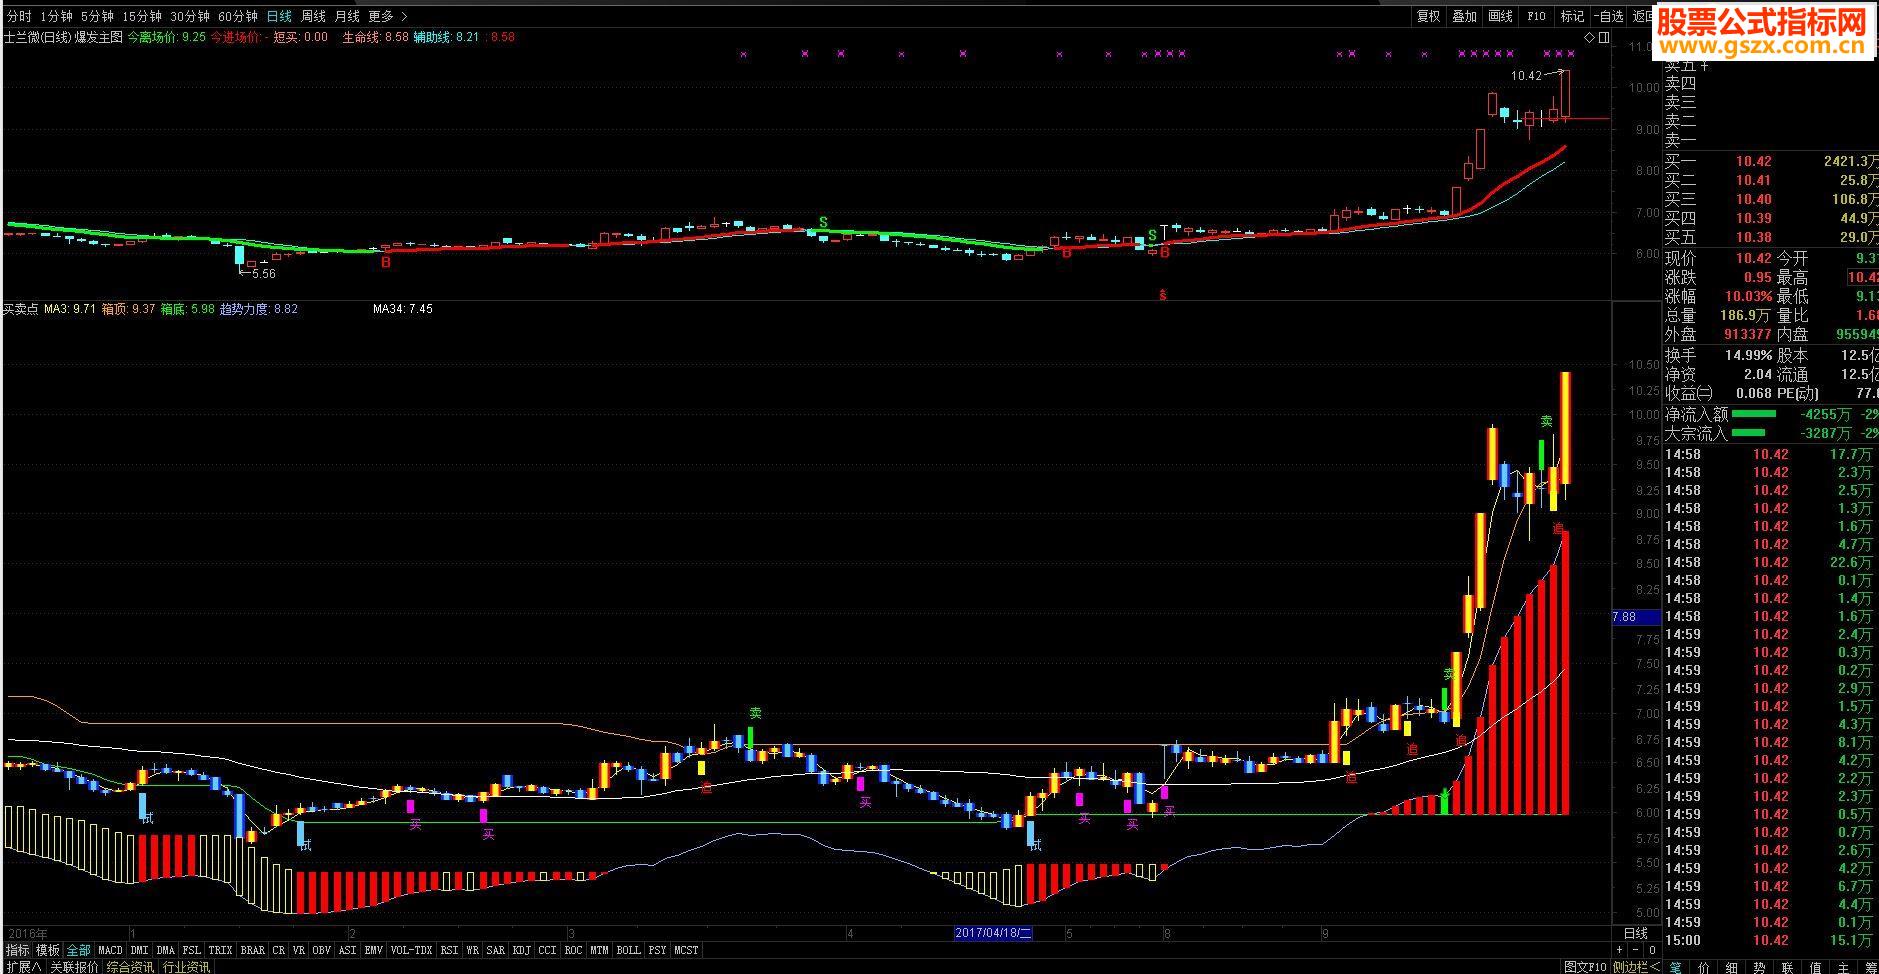Select the 值 tab in sidebar
This screenshot has height=974, width=1879.
pyautogui.click(x=1815, y=967)
